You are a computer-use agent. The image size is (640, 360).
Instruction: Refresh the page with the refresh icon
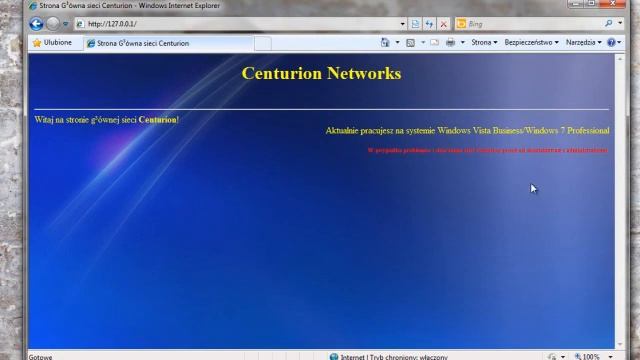429,24
